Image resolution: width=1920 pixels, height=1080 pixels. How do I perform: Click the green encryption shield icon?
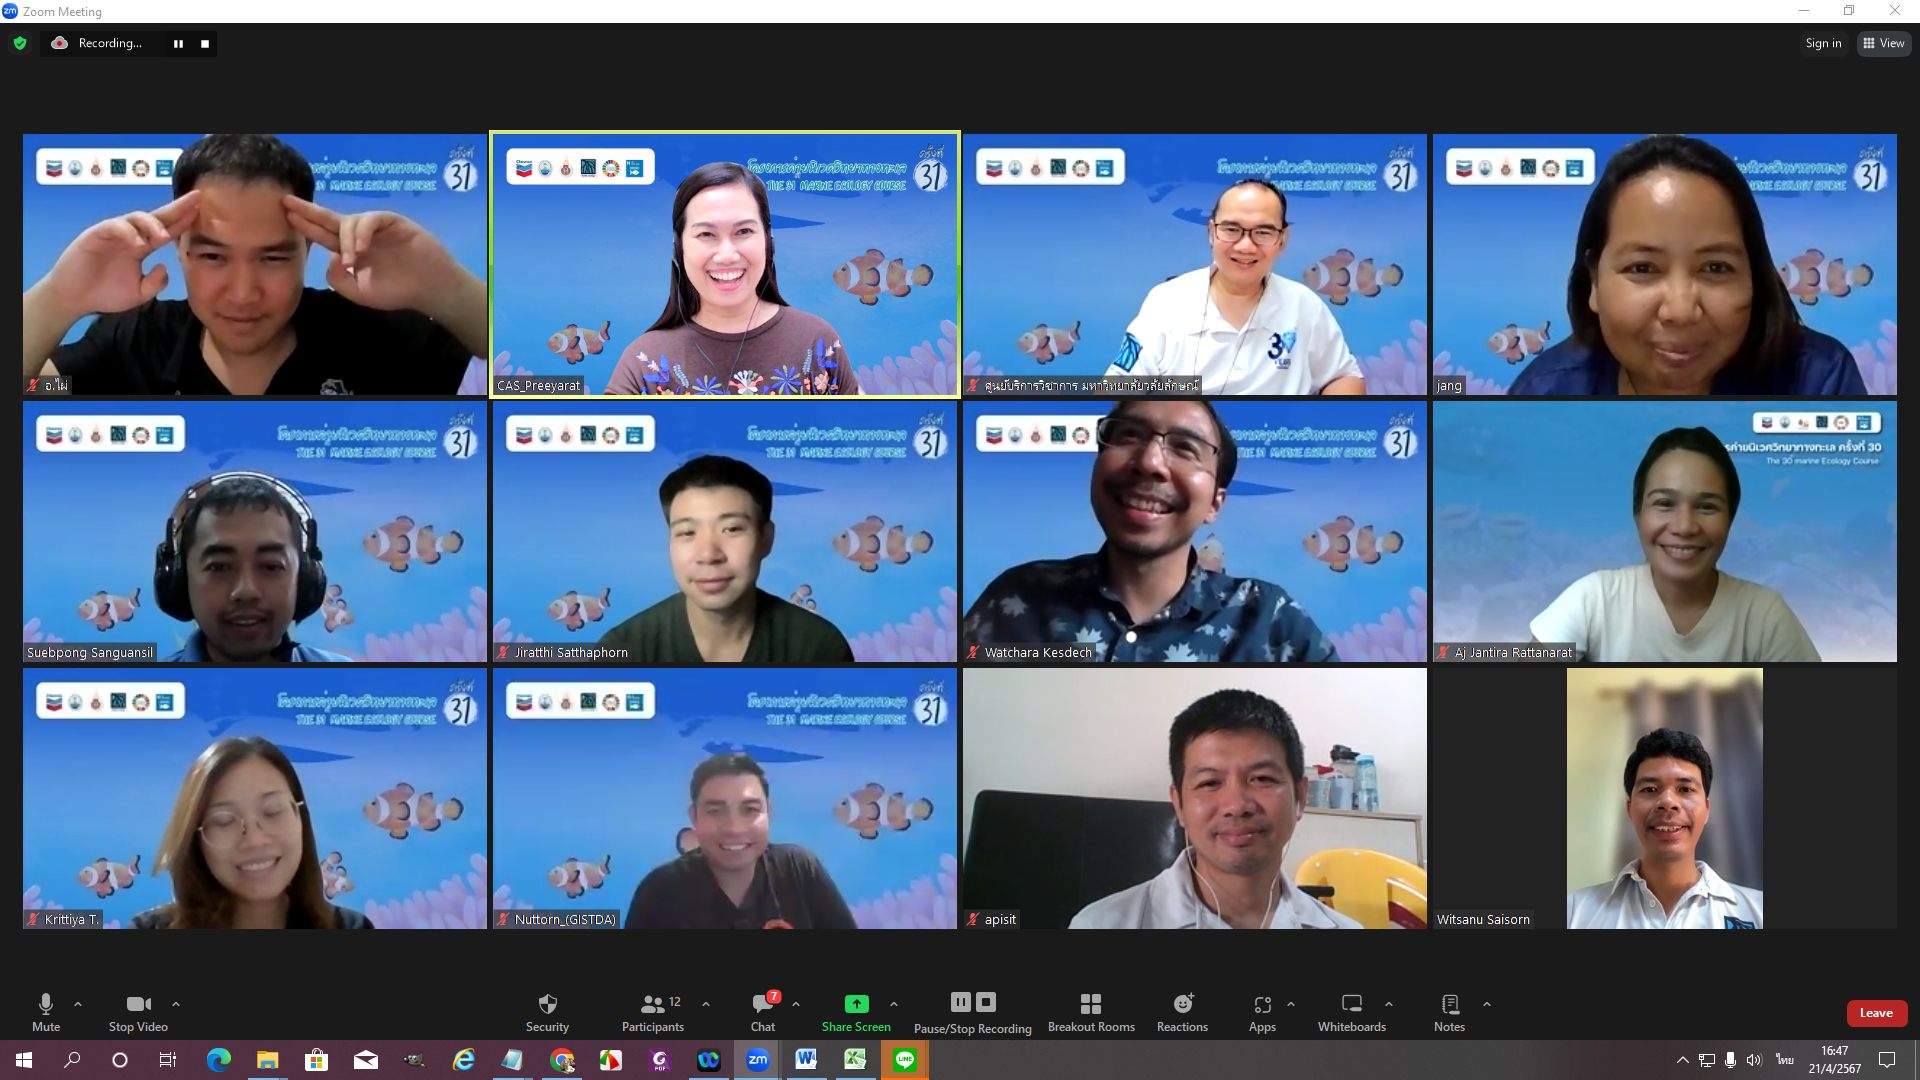pyautogui.click(x=20, y=43)
